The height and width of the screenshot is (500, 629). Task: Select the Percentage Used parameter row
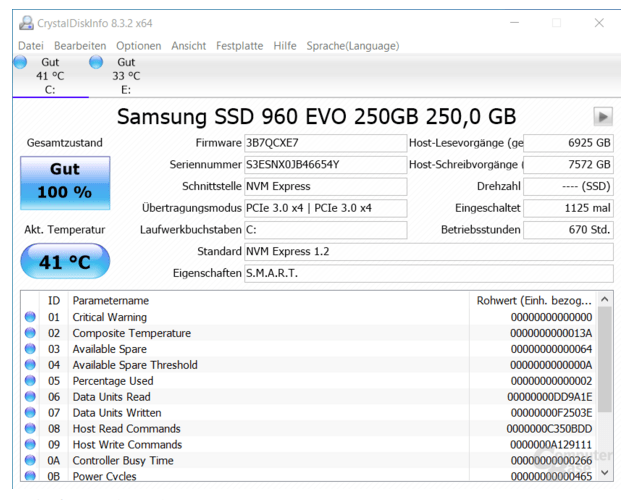pos(309,381)
